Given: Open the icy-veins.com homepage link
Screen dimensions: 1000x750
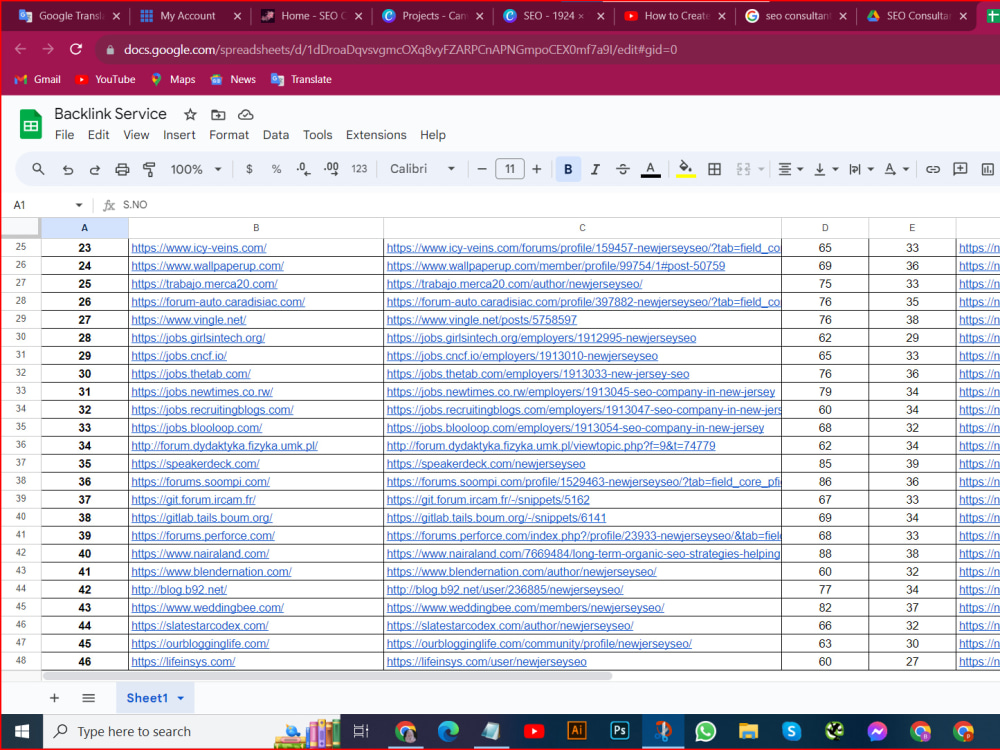Looking at the screenshot, I should (199, 248).
